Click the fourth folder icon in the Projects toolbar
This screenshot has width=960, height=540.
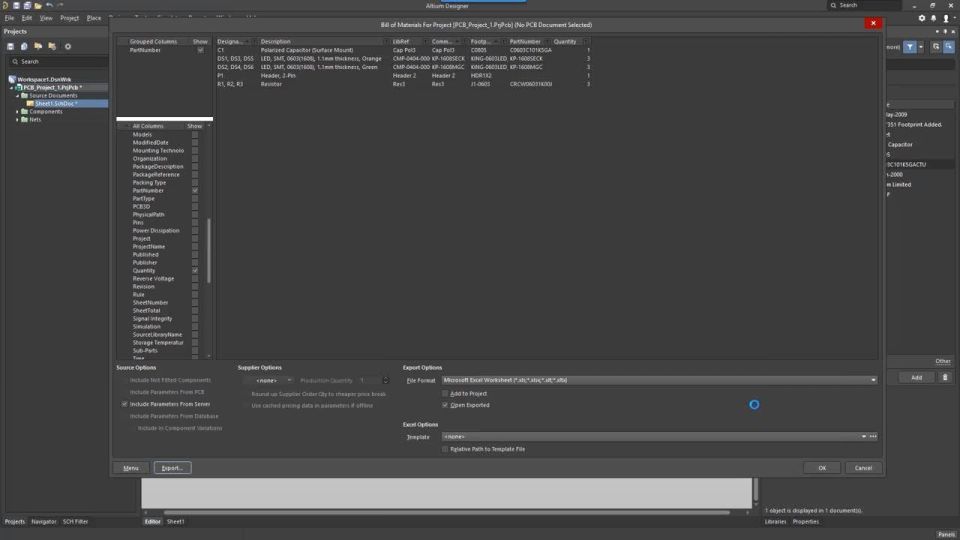(x=52, y=47)
